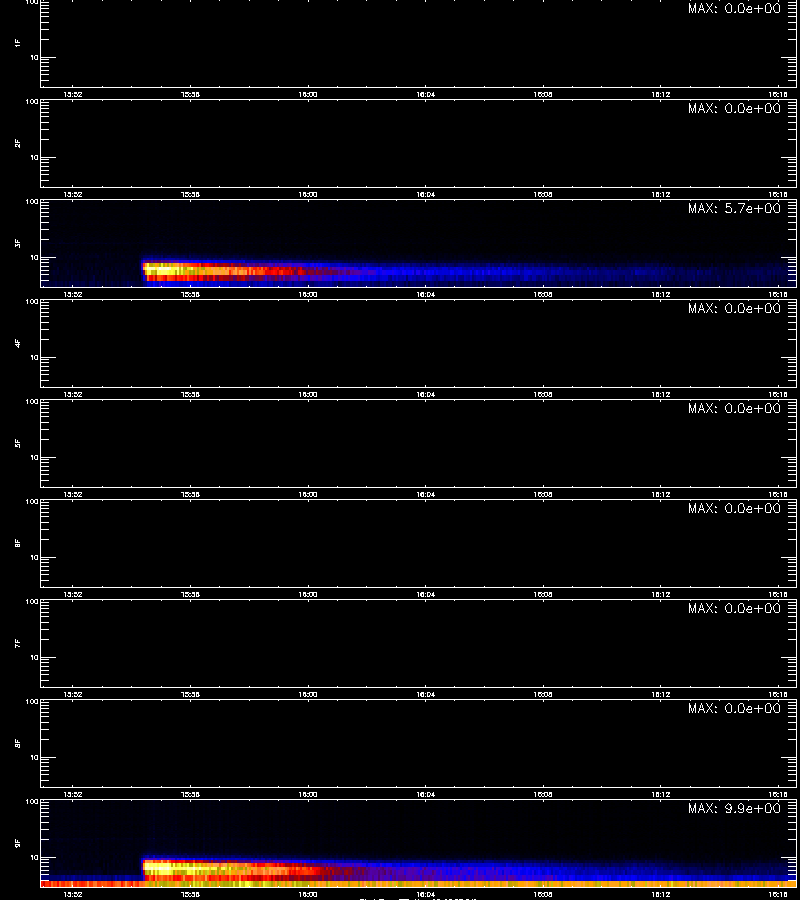Click the 10 axis tick label on panel 3F

[x=35, y=258]
